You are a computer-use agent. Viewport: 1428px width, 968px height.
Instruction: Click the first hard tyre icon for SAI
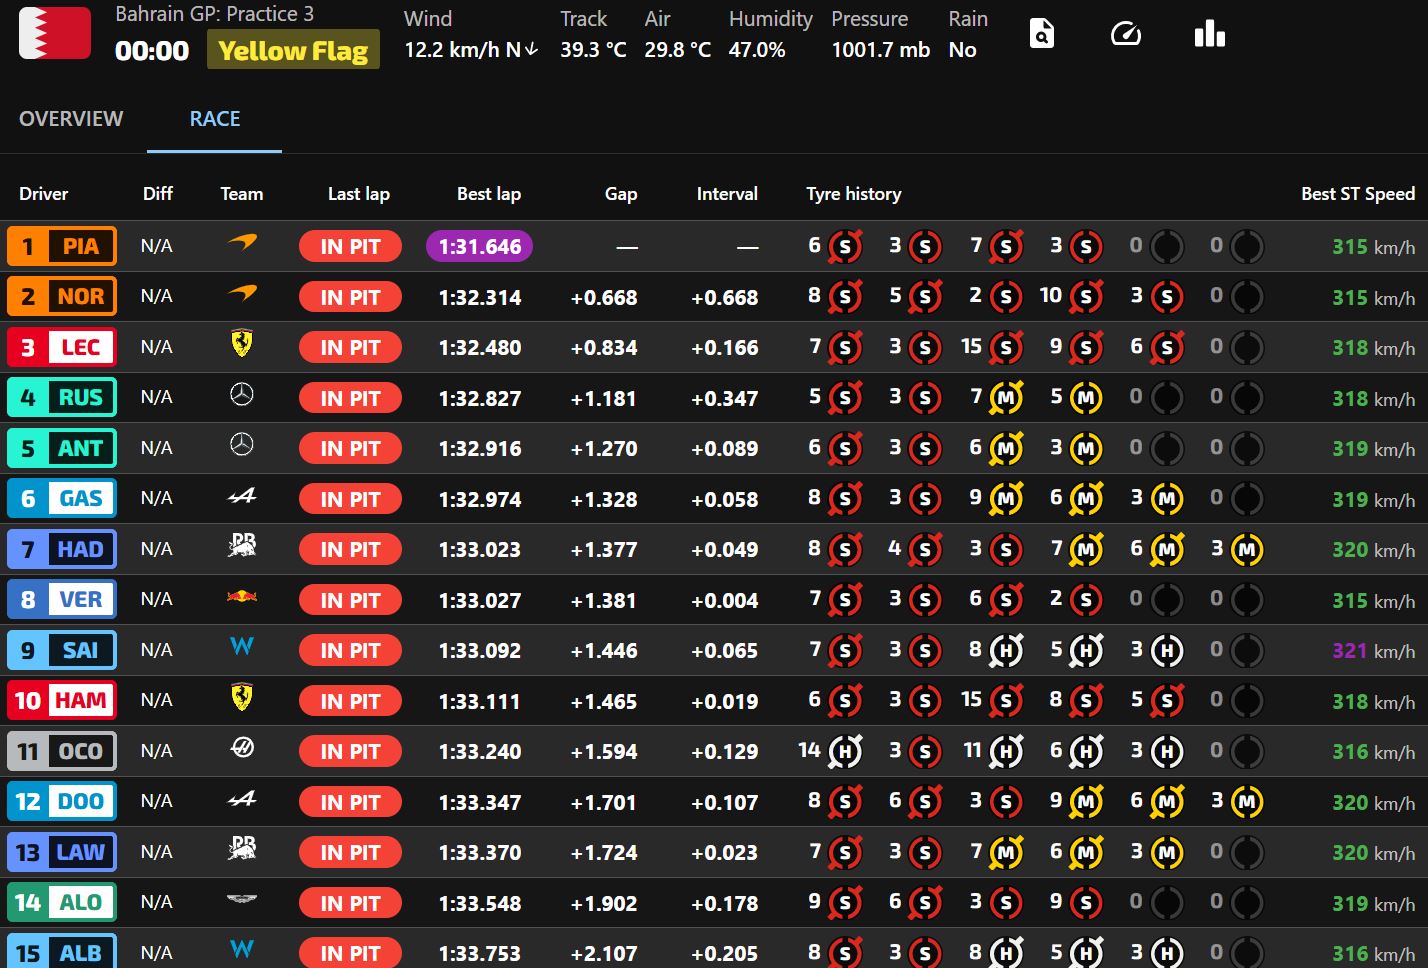1006,651
